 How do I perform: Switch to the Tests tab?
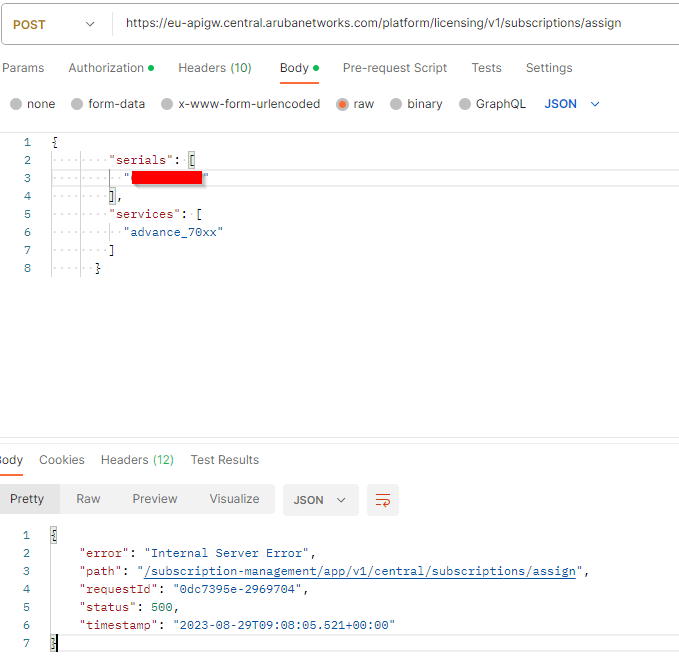(x=486, y=68)
